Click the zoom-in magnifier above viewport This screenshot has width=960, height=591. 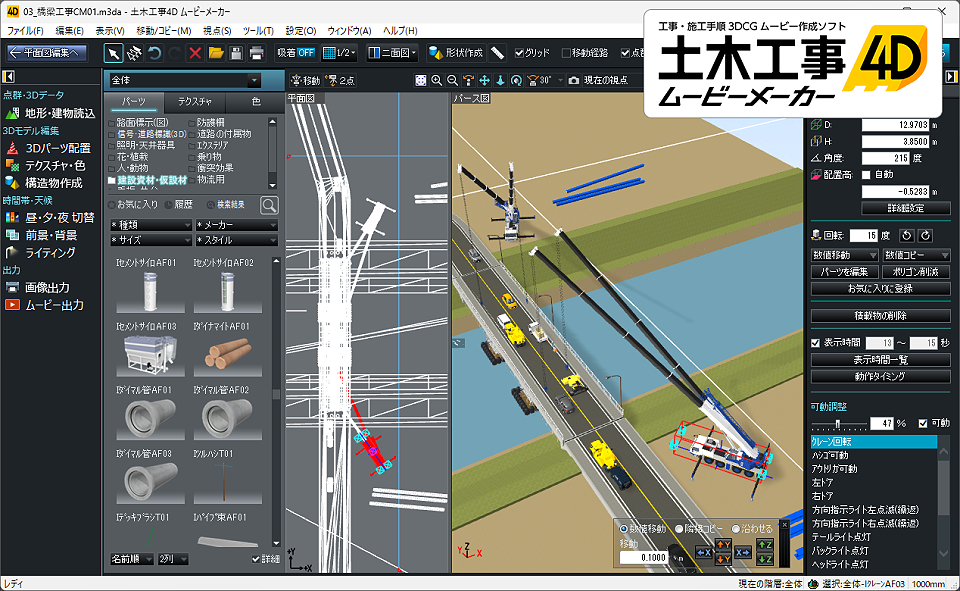(437, 80)
